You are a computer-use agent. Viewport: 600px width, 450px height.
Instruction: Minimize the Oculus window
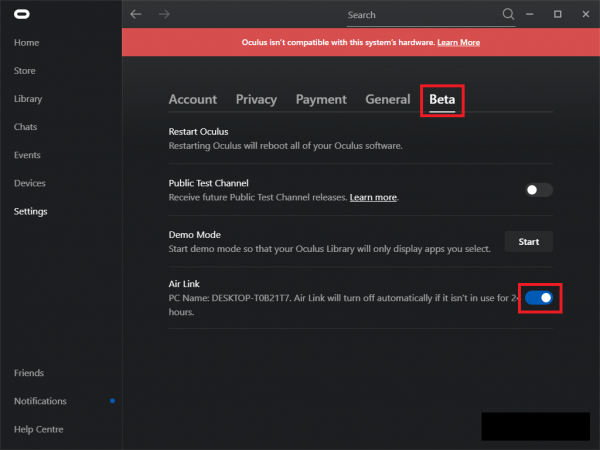pos(532,14)
